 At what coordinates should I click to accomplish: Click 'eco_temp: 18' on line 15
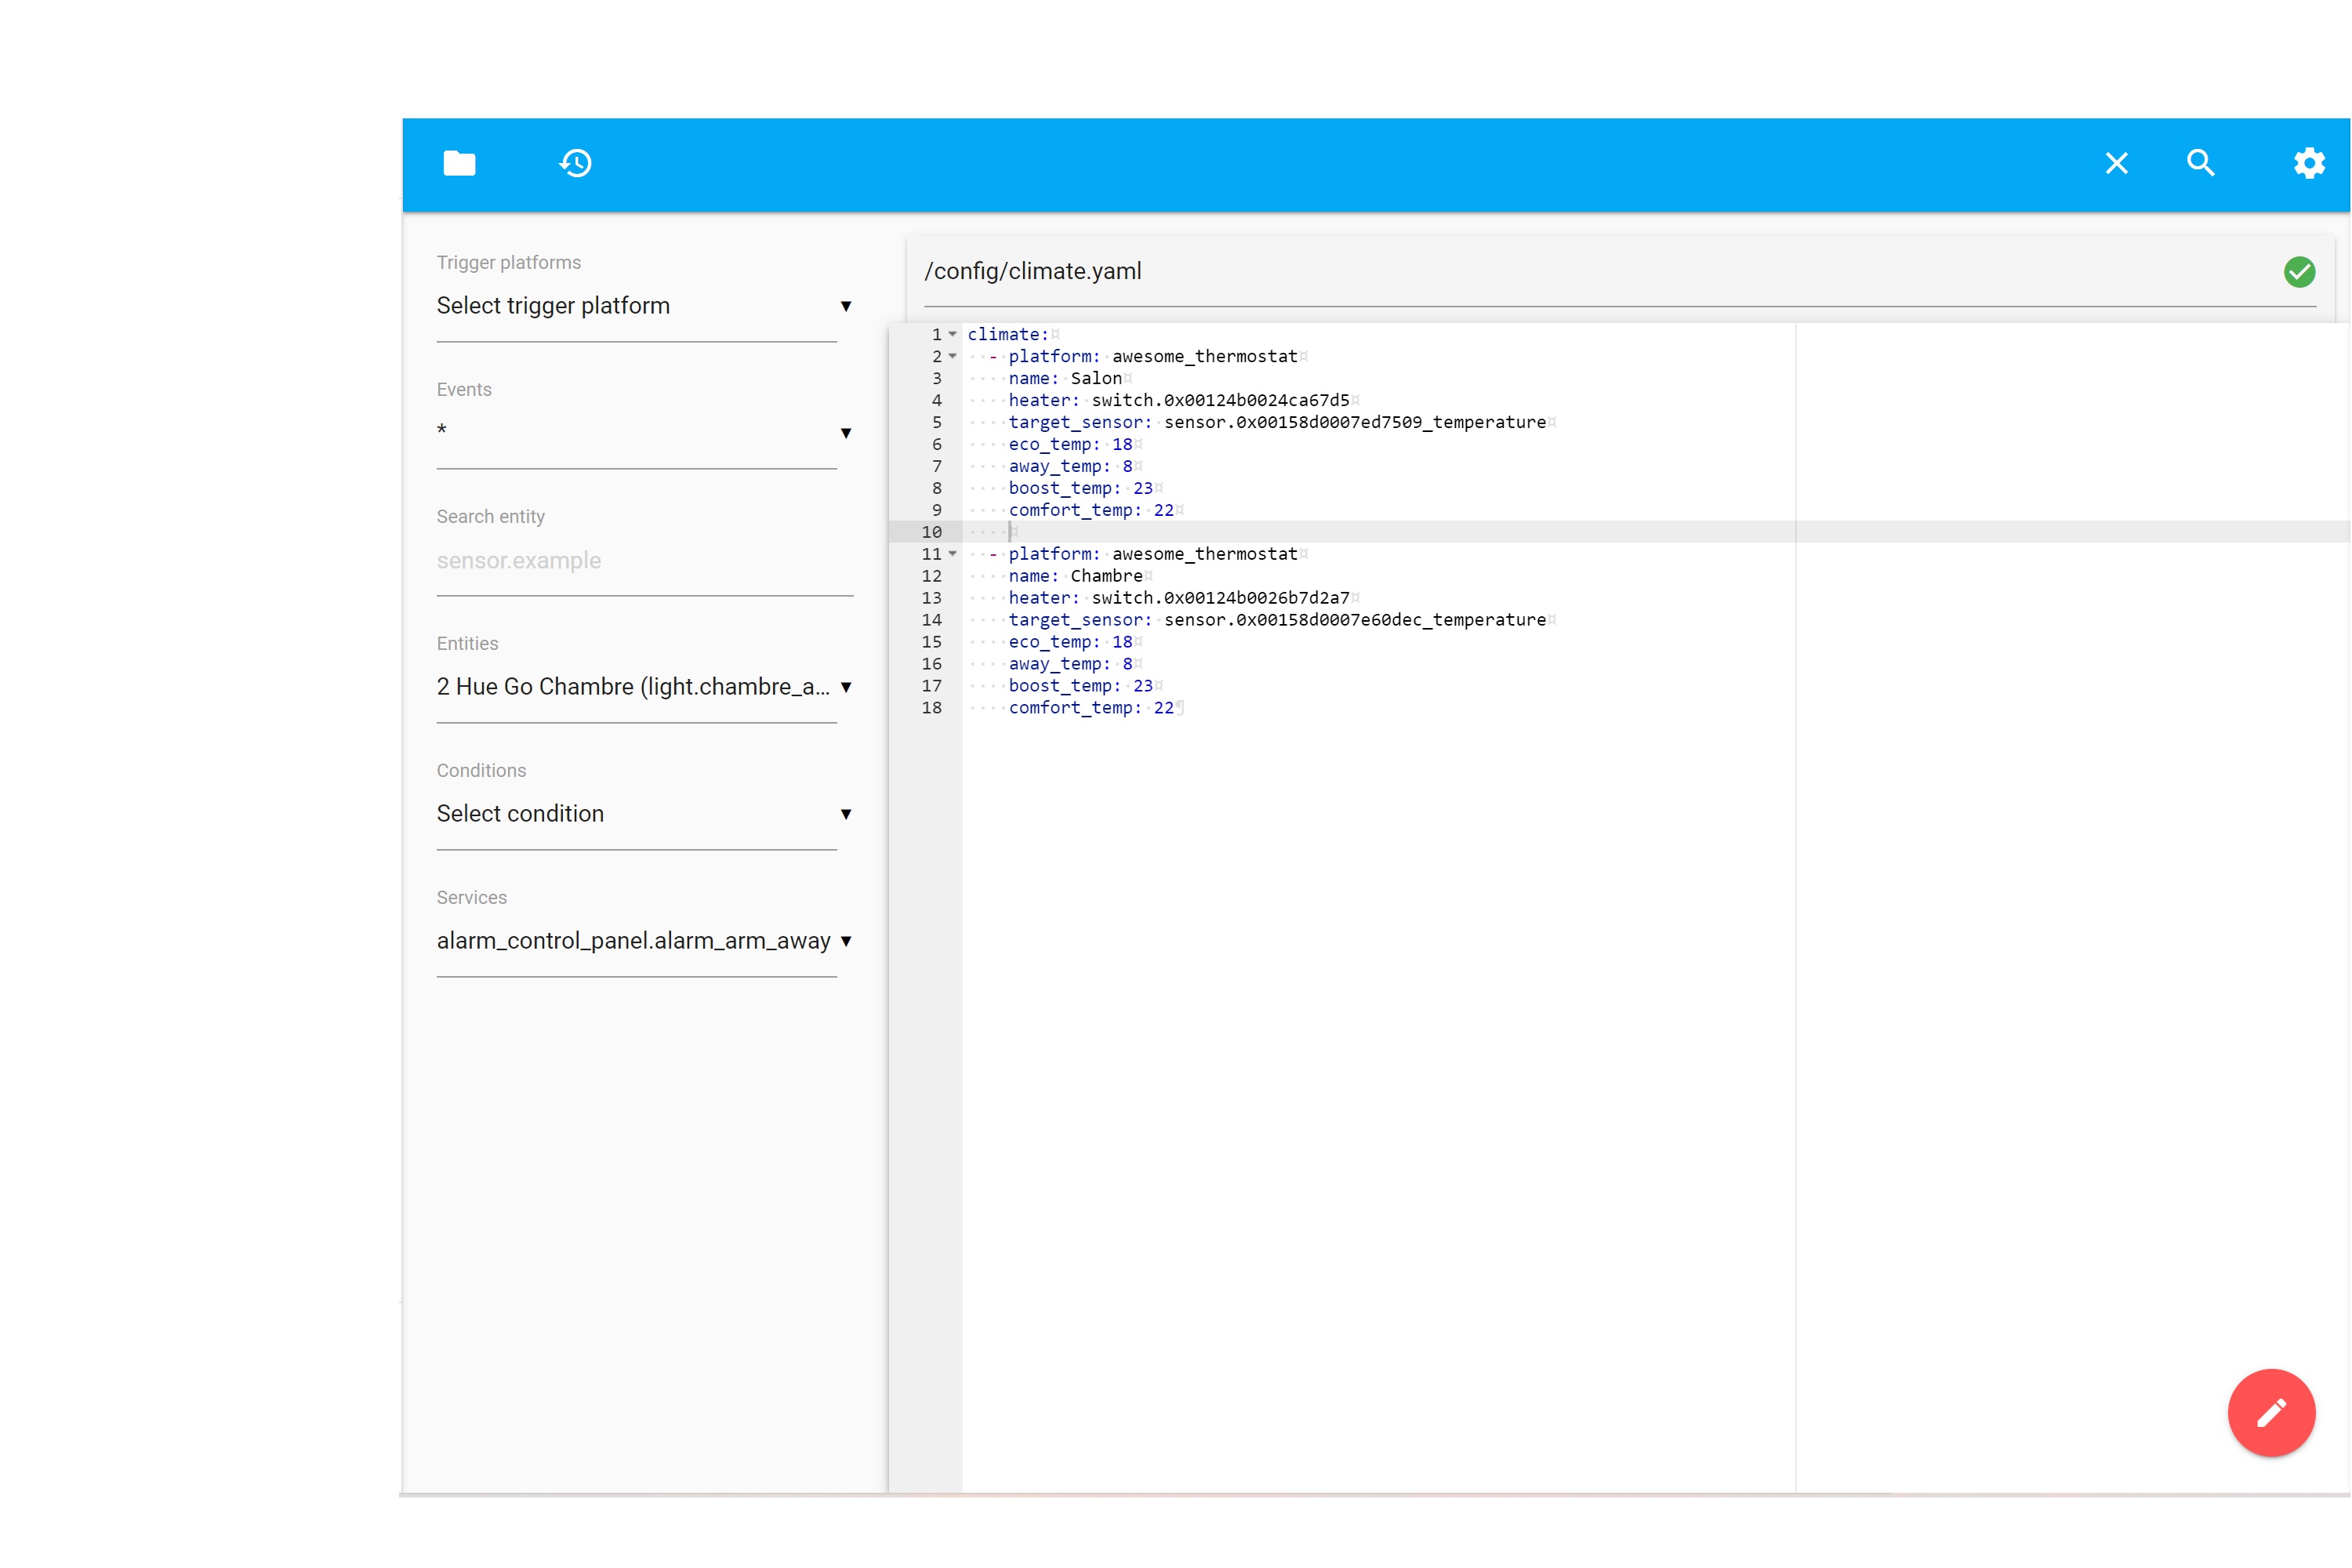click(1070, 642)
